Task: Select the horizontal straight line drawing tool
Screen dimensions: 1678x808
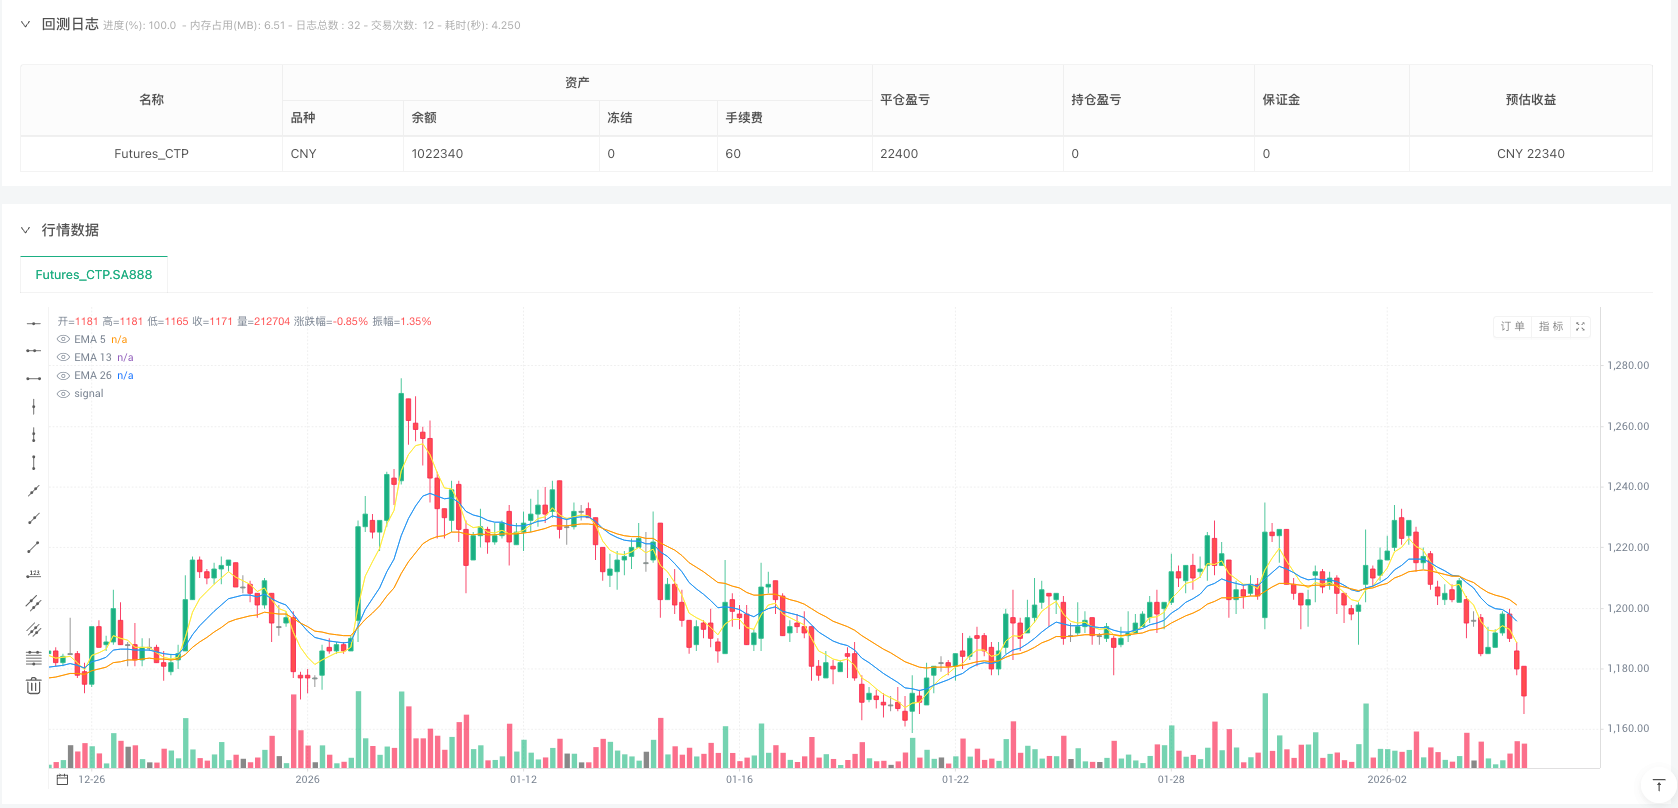Action: click(33, 323)
